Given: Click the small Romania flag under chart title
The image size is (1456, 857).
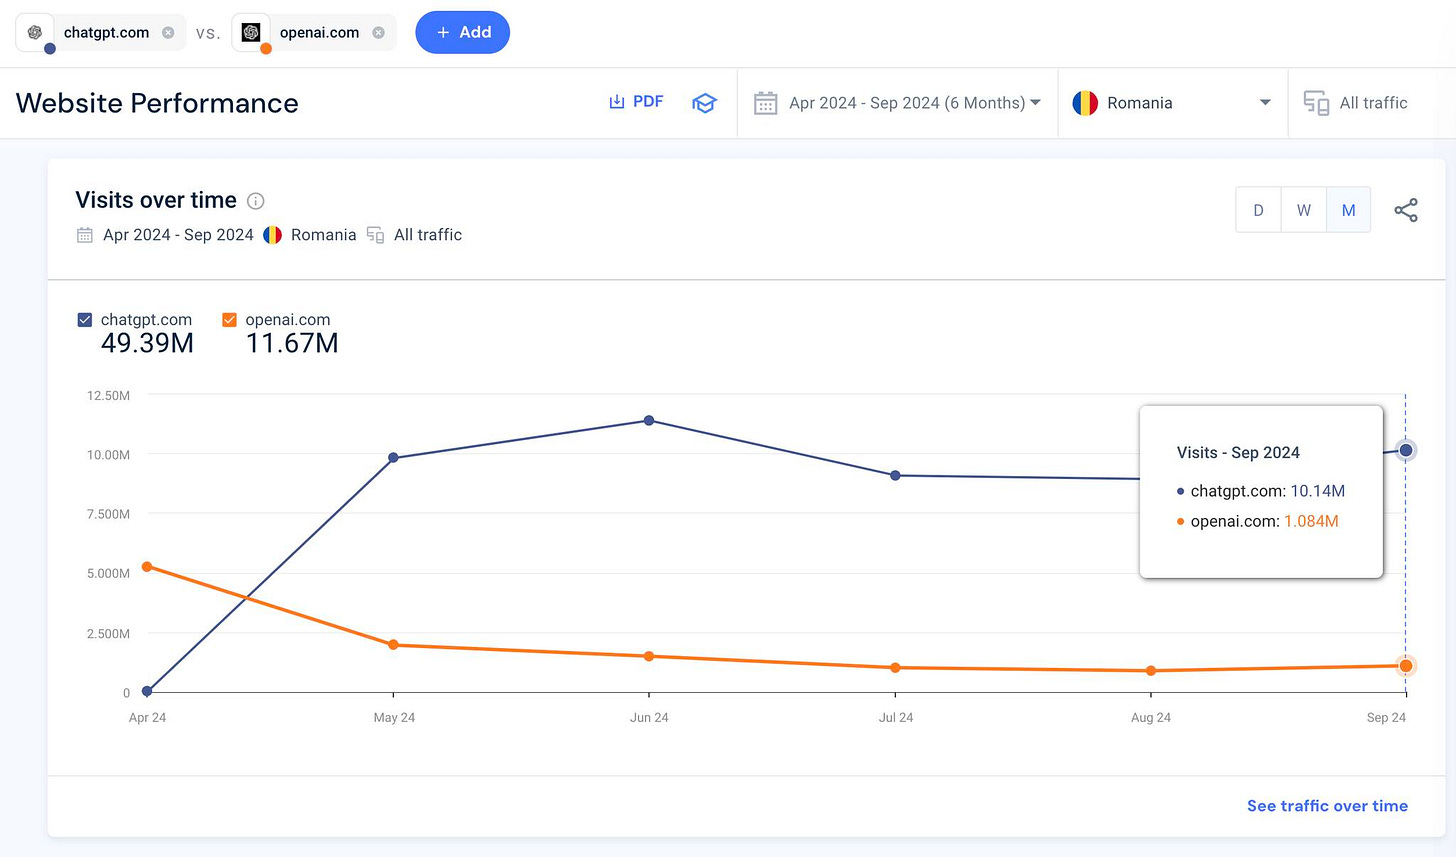Looking at the screenshot, I should (x=272, y=235).
